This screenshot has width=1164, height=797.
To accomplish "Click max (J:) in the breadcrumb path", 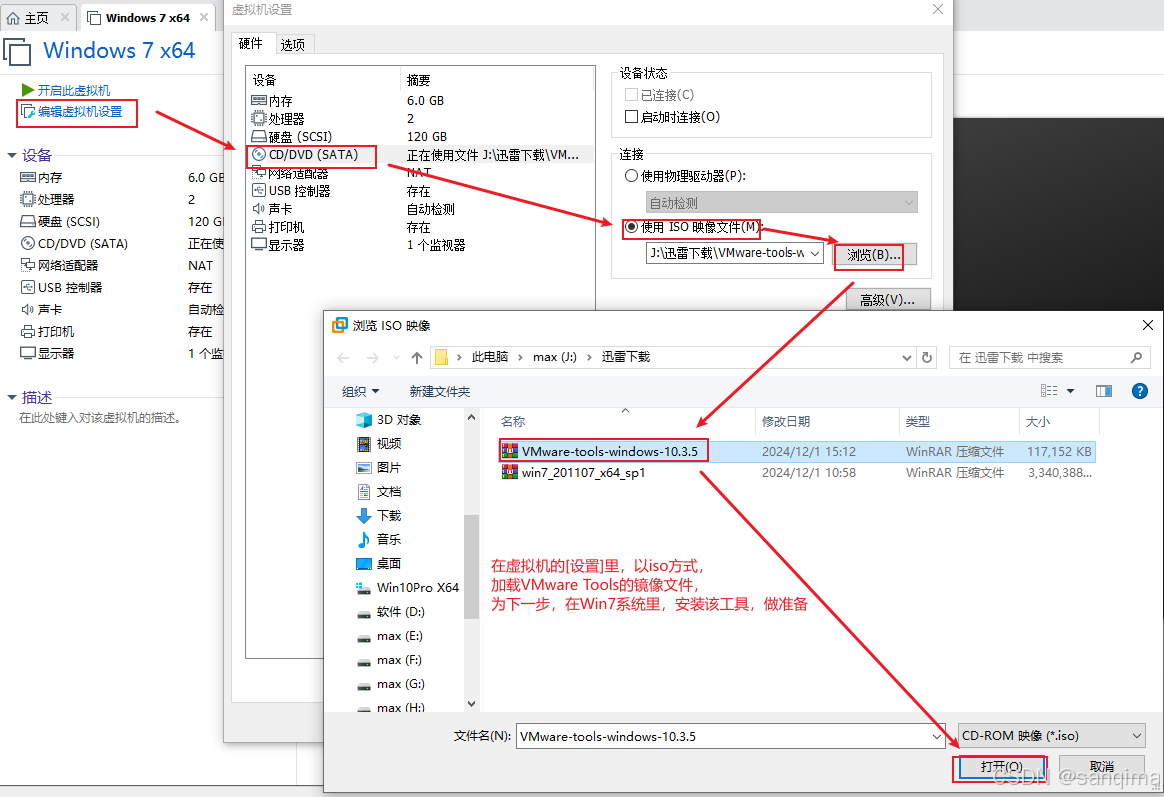I will (555, 357).
